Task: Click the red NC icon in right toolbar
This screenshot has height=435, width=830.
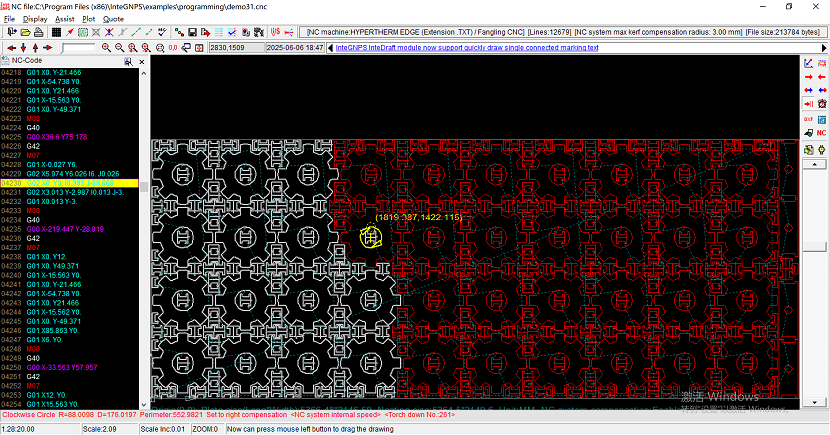Action: coord(821,132)
